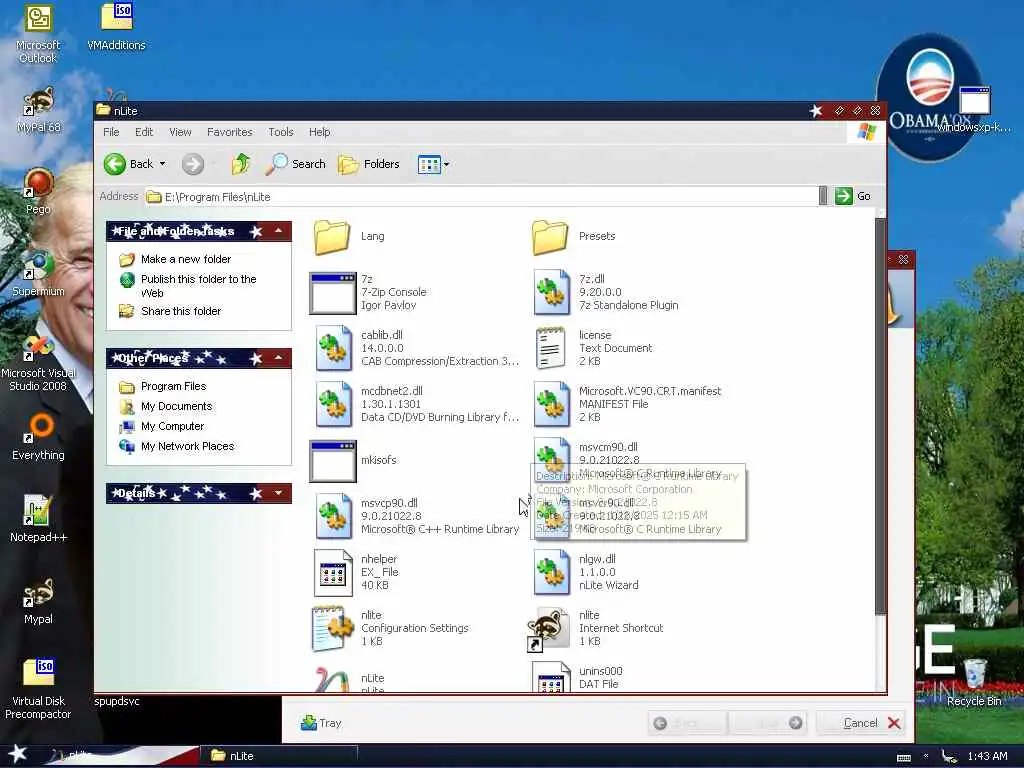Open the Tools menu
The image size is (1024, 768).
click(281, 132)
